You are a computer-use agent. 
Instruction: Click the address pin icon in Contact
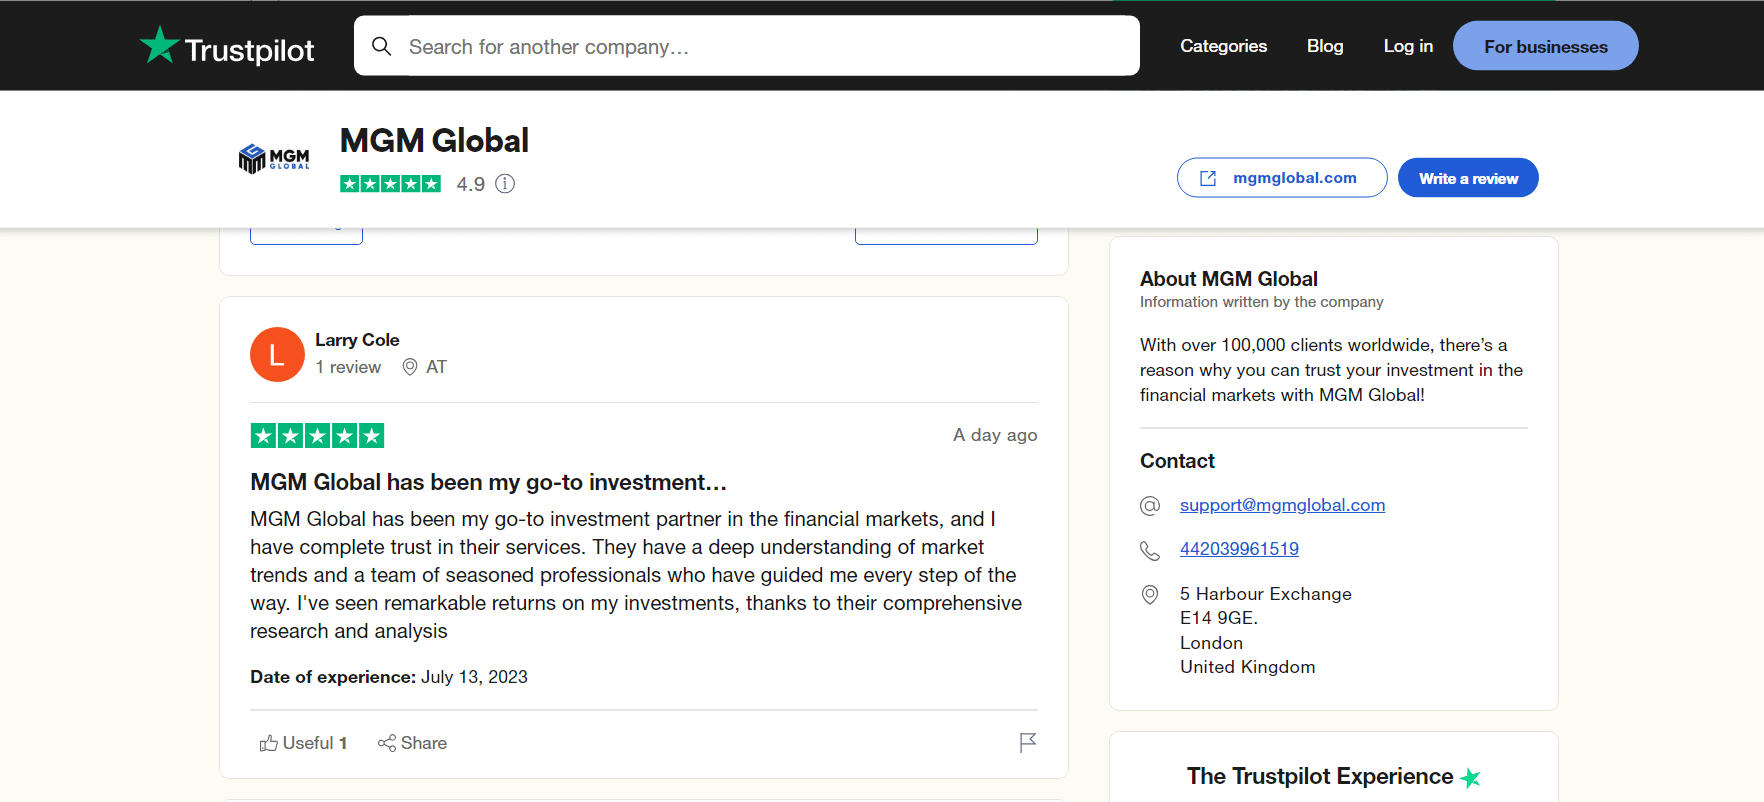coord(1150,595)
